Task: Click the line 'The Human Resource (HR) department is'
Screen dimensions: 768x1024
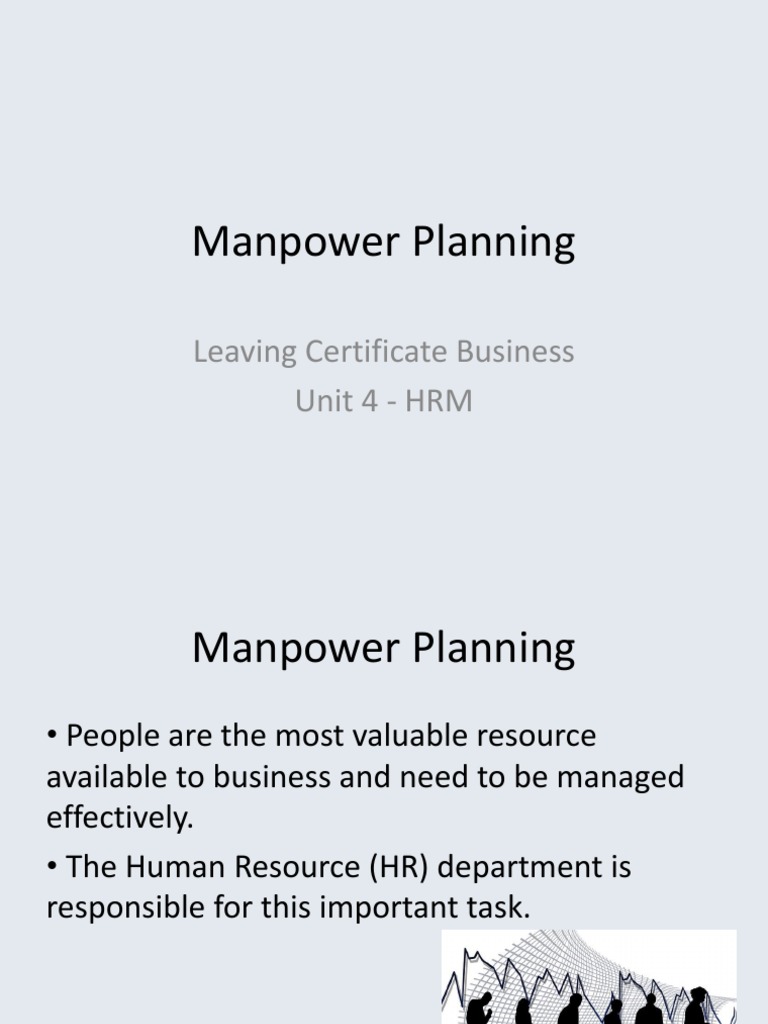Action: [x=340, y=867]
